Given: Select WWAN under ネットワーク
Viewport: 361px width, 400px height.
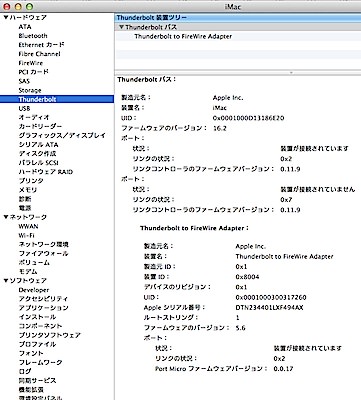Looking at the screenshot, I should pos(28,226).
